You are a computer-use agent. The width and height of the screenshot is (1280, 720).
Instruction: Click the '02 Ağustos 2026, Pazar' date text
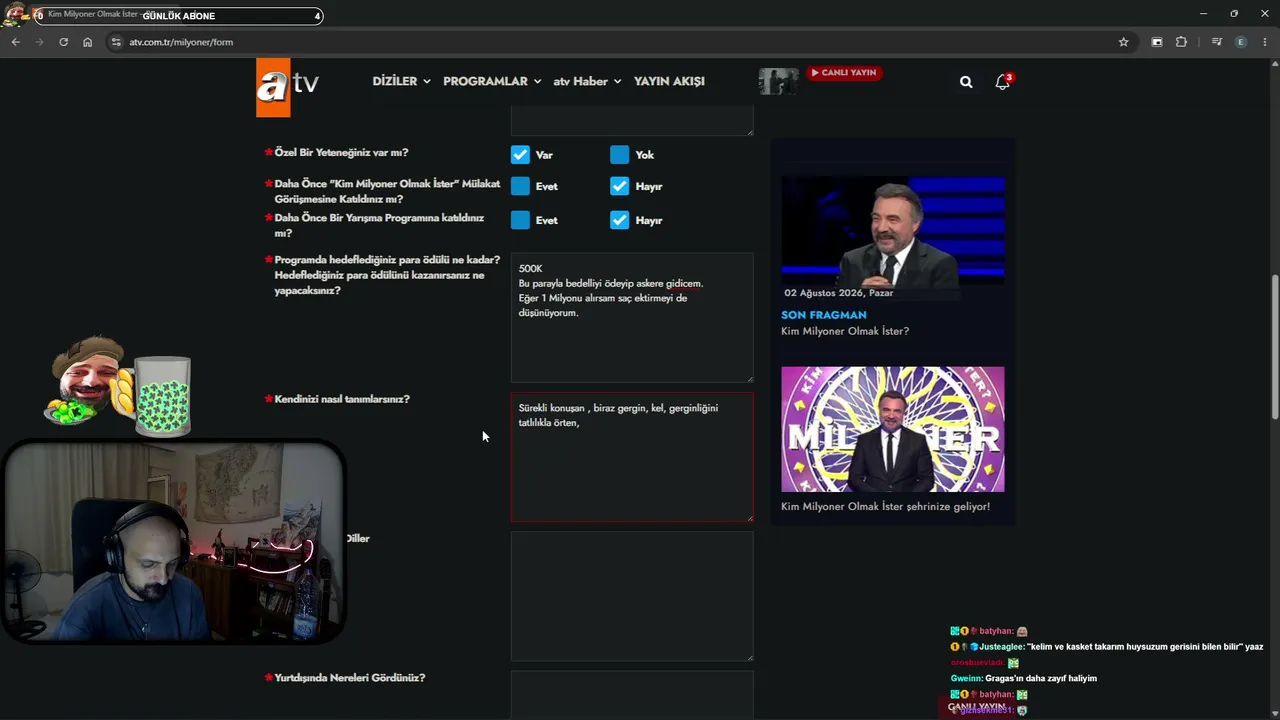[839, 293]
